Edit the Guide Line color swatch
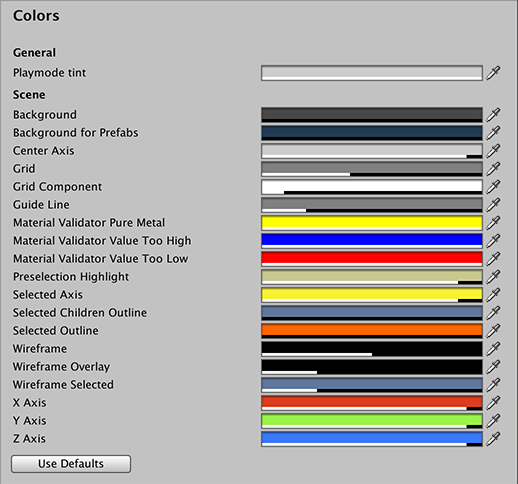The height and width of the screenshot is (484, 518). (x=372, y=205)
